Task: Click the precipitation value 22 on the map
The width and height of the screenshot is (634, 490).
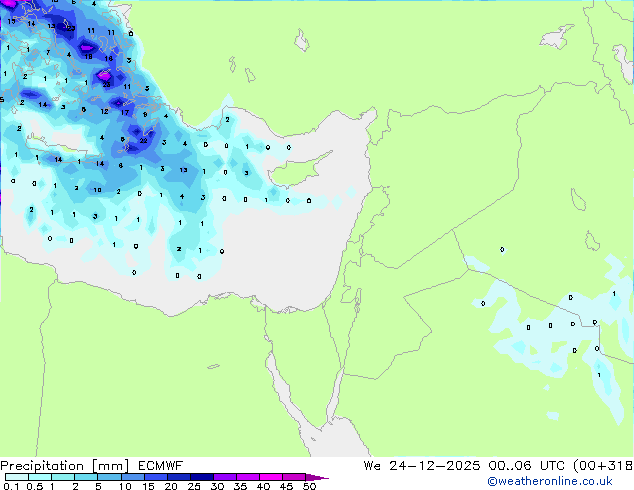Action: click(144, 141)
